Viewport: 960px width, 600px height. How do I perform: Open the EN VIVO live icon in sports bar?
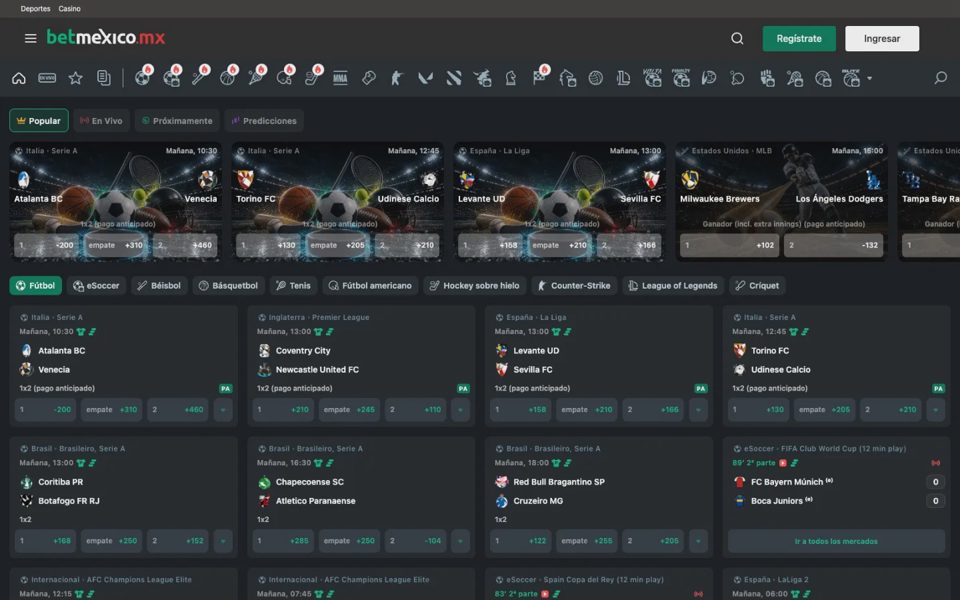click(47, 78)
